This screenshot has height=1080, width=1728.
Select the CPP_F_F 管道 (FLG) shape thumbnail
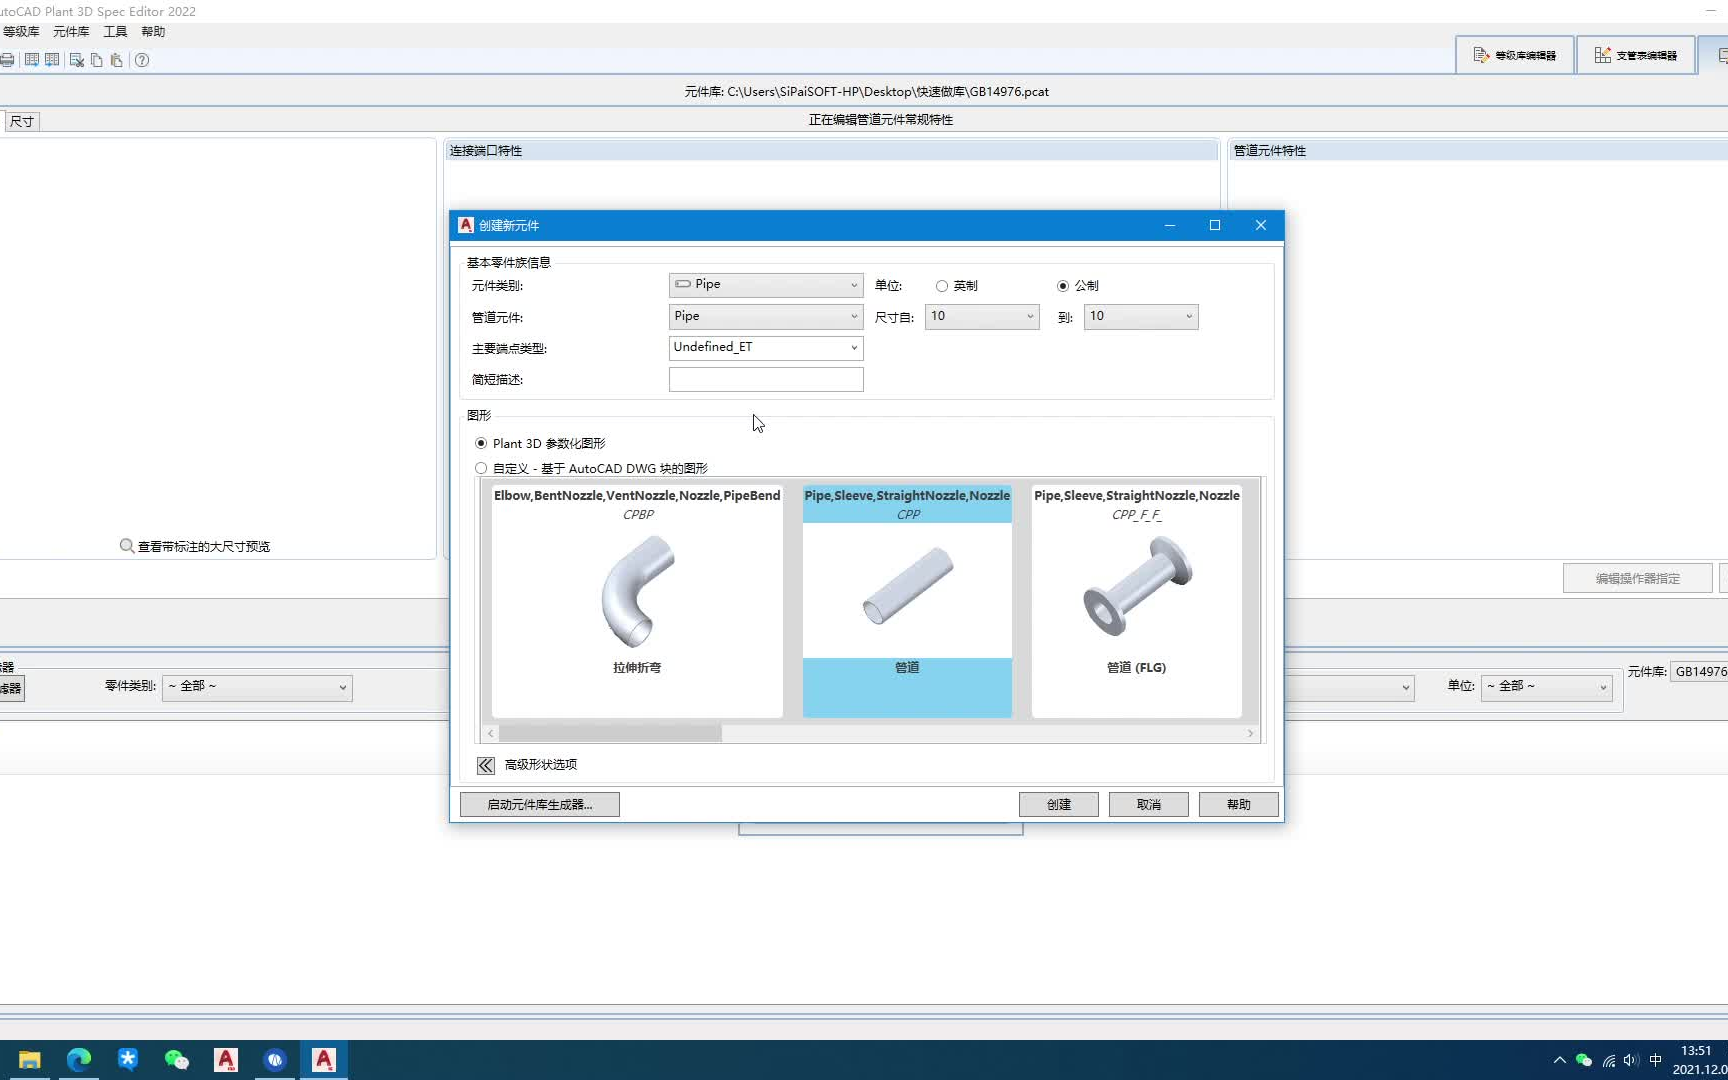point(1137,600)
